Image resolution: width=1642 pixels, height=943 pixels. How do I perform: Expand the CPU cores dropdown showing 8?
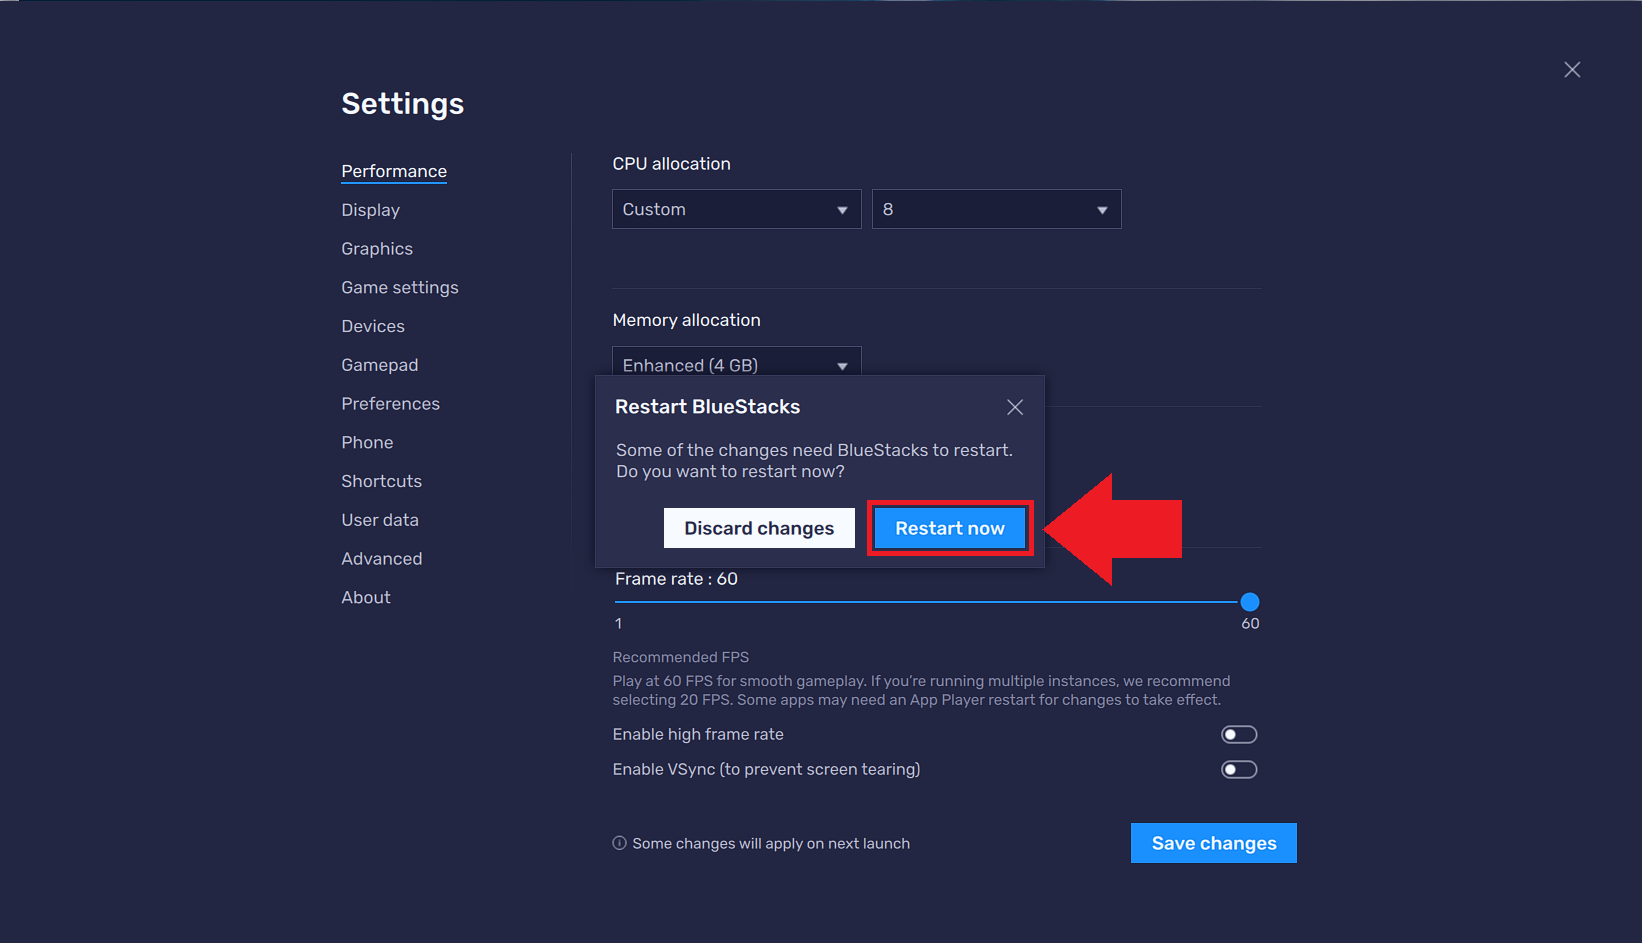point(997,209)
